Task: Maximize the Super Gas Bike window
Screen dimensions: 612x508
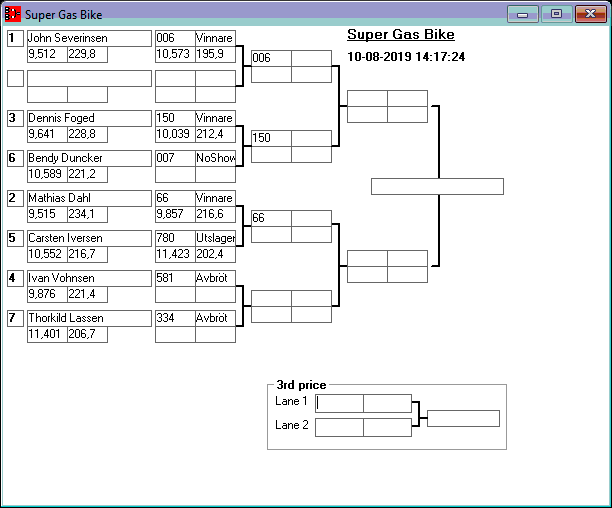Action: [x=556, y=14]
